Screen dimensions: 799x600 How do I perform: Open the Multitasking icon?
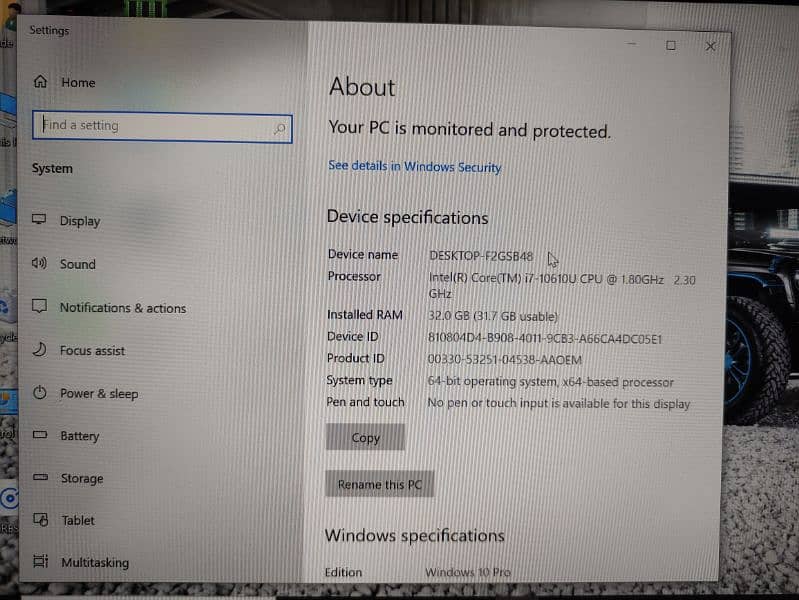coord(41,561)
